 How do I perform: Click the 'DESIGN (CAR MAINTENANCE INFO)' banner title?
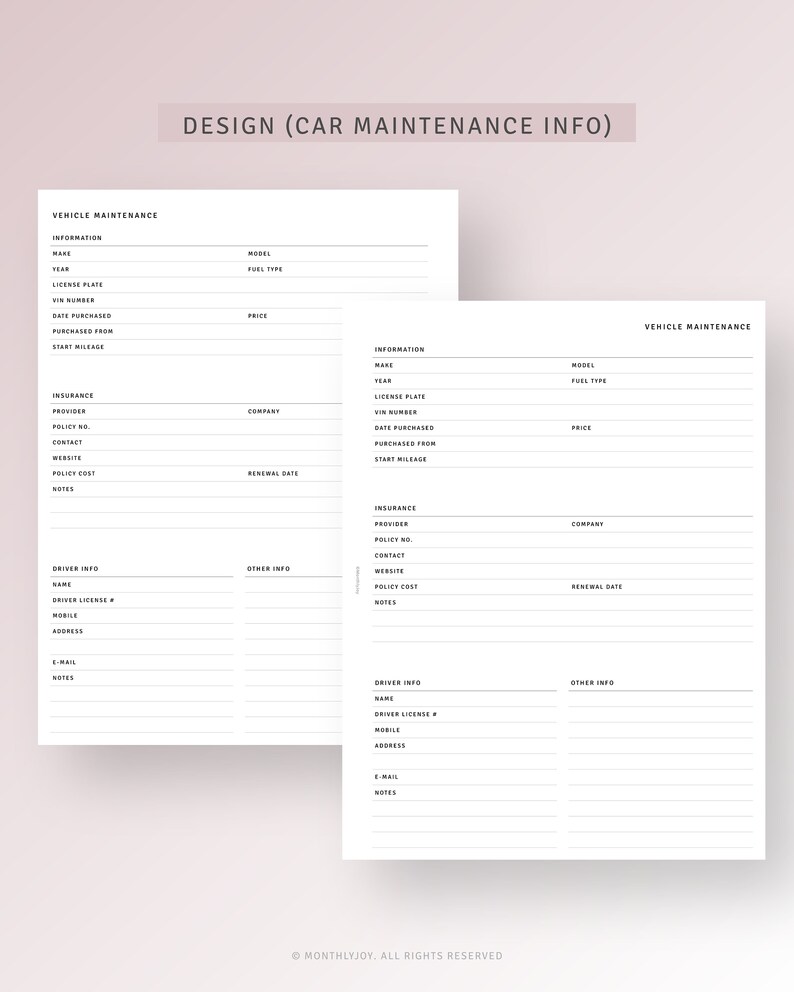click(x=397, y=125)
